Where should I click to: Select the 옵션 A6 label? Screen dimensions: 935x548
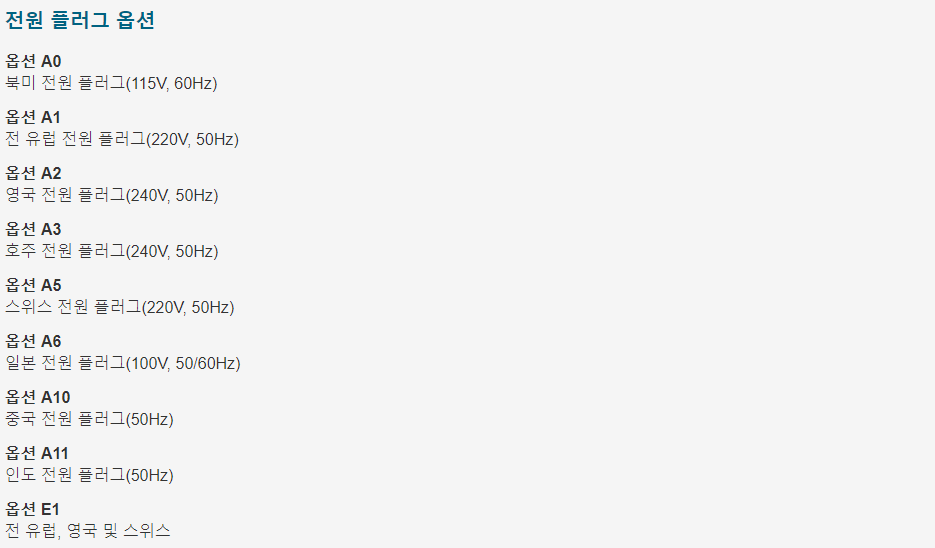[x=33, y=342]
